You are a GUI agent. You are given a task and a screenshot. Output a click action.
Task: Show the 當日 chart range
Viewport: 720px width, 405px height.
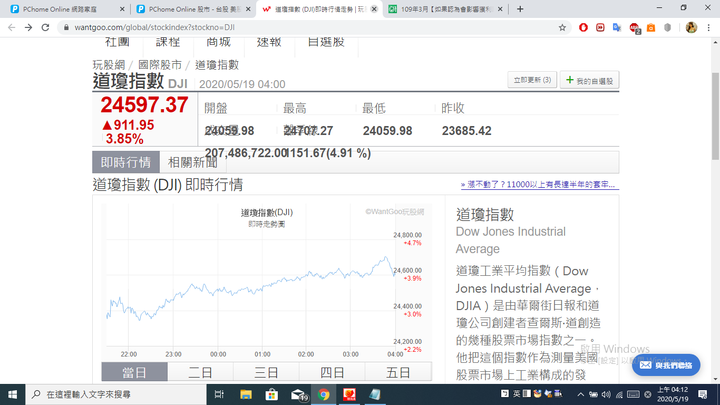pos(135,372)
